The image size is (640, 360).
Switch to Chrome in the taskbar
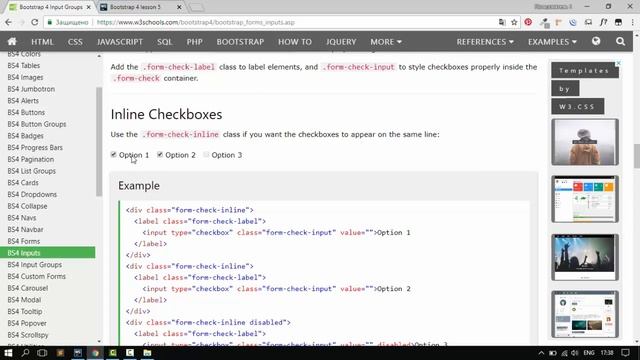coord(95,353)
